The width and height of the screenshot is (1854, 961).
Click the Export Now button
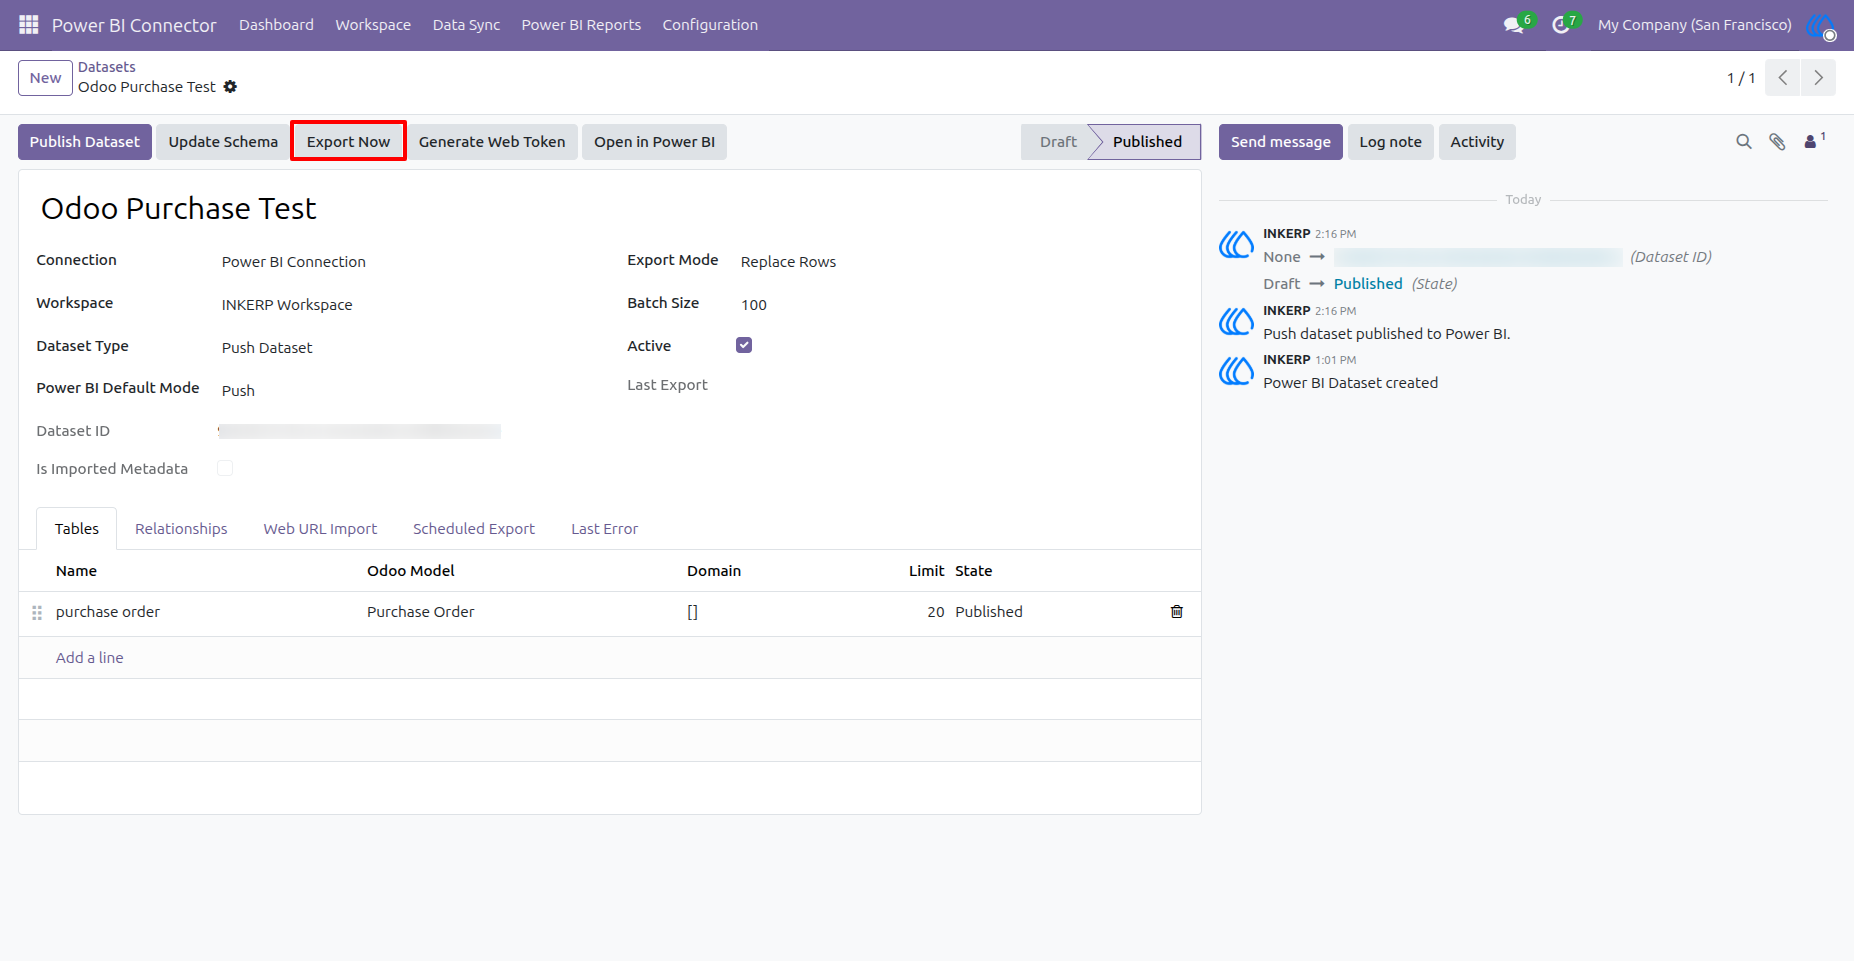point(348,142)
